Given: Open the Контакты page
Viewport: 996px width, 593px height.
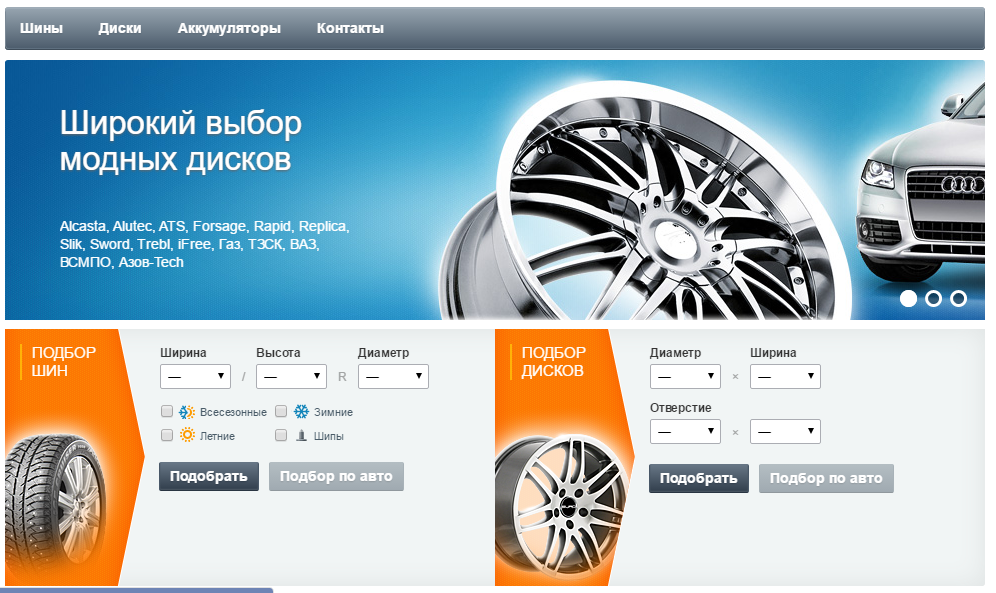Looking at the screenshot, I should 350,29.
